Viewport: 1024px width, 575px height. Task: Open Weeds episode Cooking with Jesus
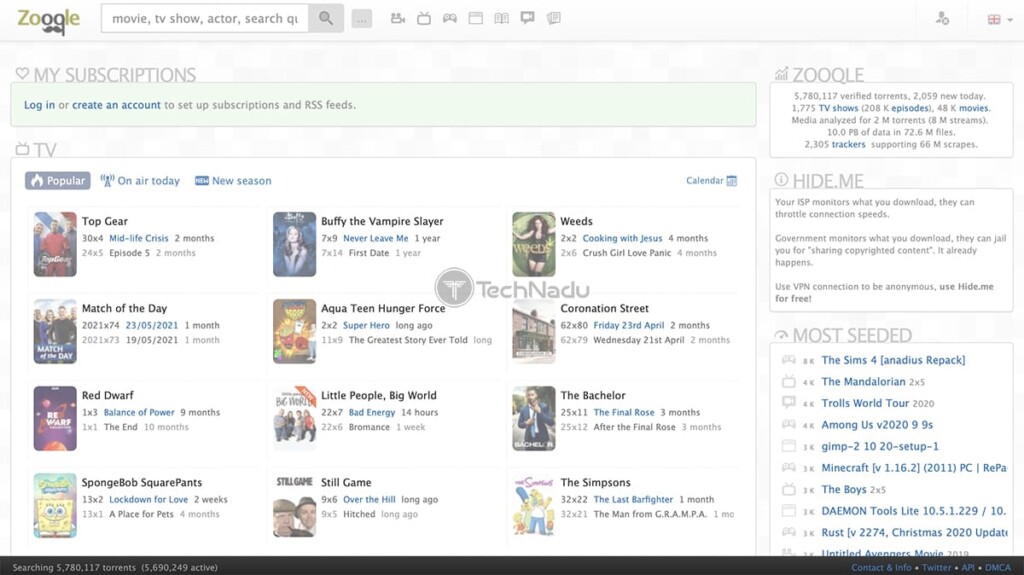click(622, 238)
